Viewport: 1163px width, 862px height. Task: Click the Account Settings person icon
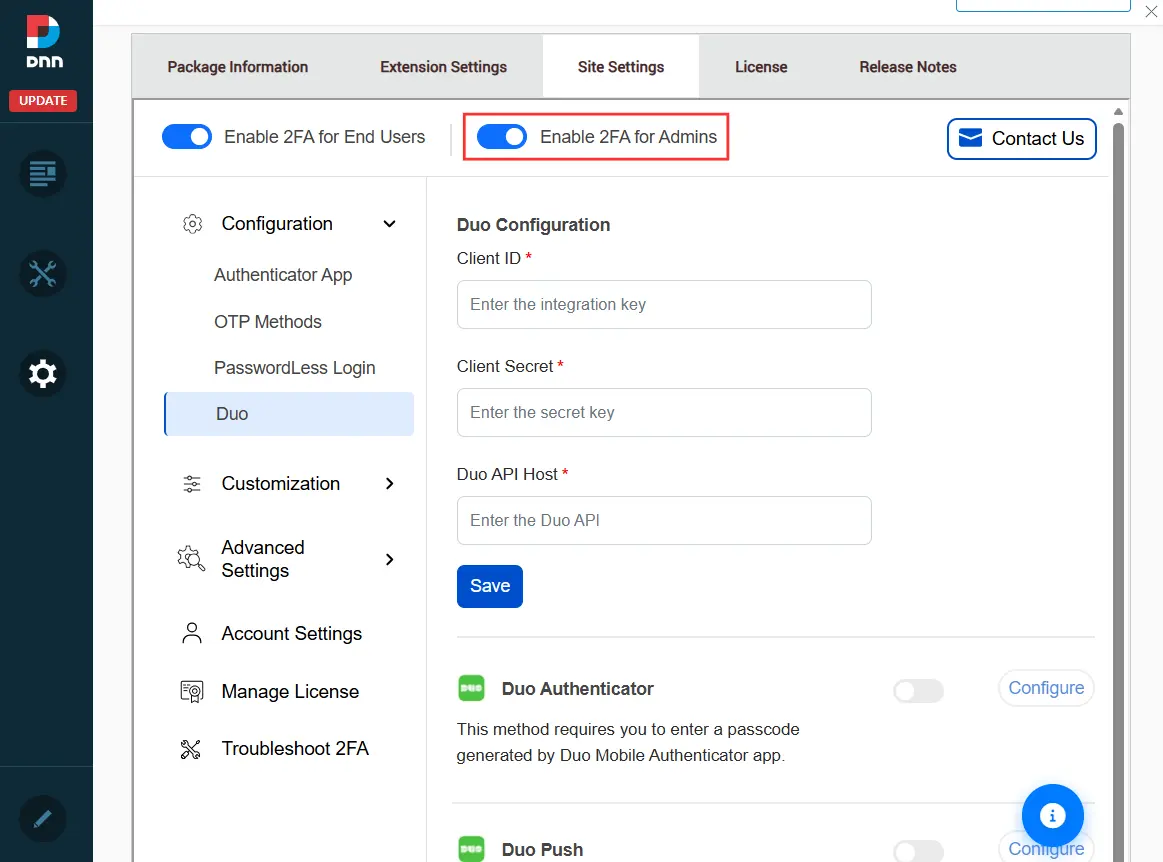tap(192, 634)
